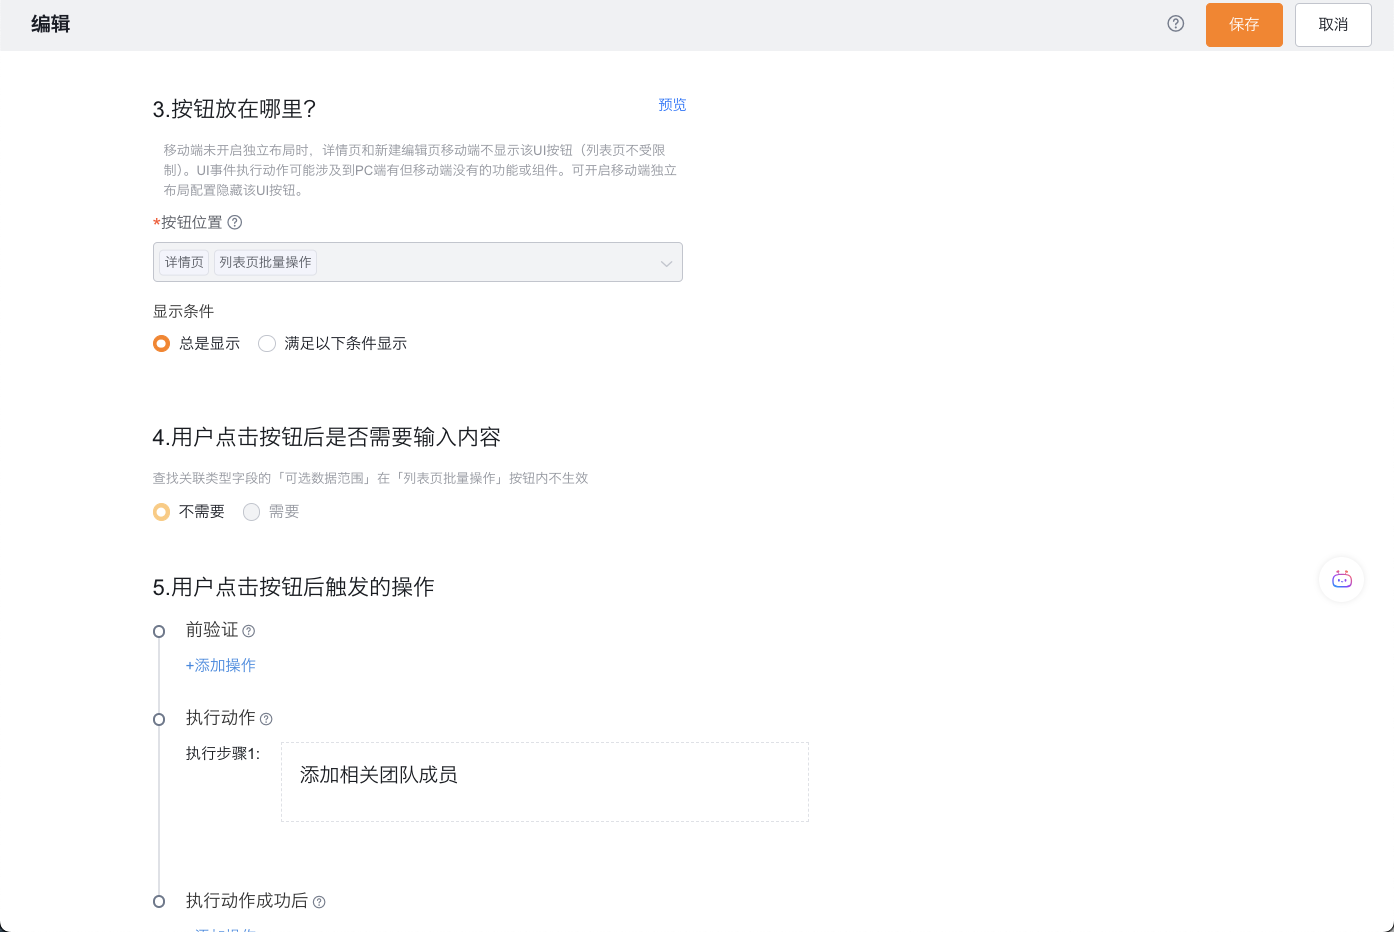Screen dimensions: 1394x932
Task: Select the 不需要 radio option
Action: (x=161, y=512)
